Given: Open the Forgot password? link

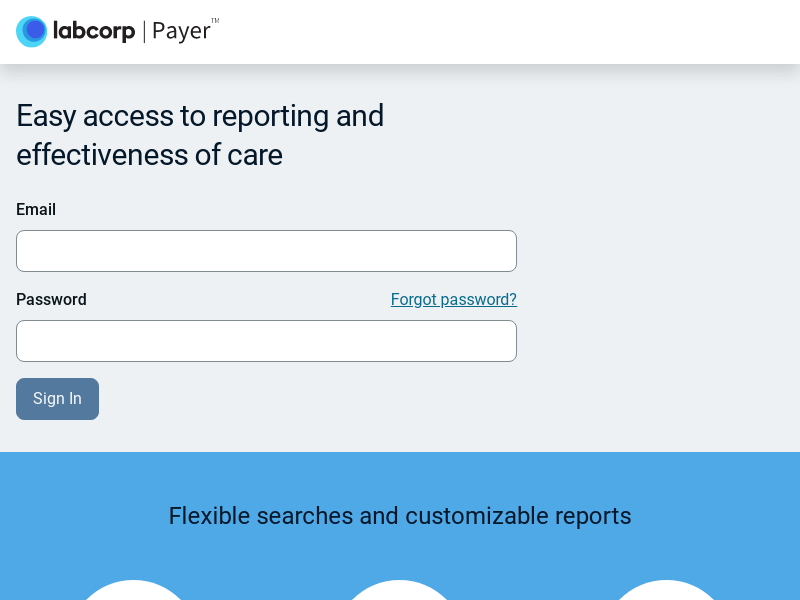Looking at the screenshot, I should 454,299.
